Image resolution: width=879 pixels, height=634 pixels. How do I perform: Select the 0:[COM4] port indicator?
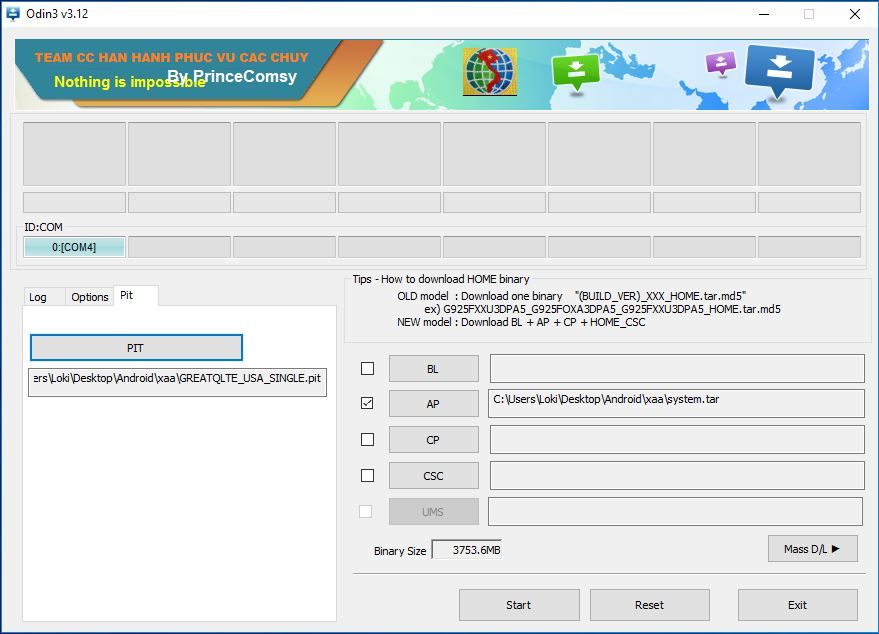[x=74, y=247]
